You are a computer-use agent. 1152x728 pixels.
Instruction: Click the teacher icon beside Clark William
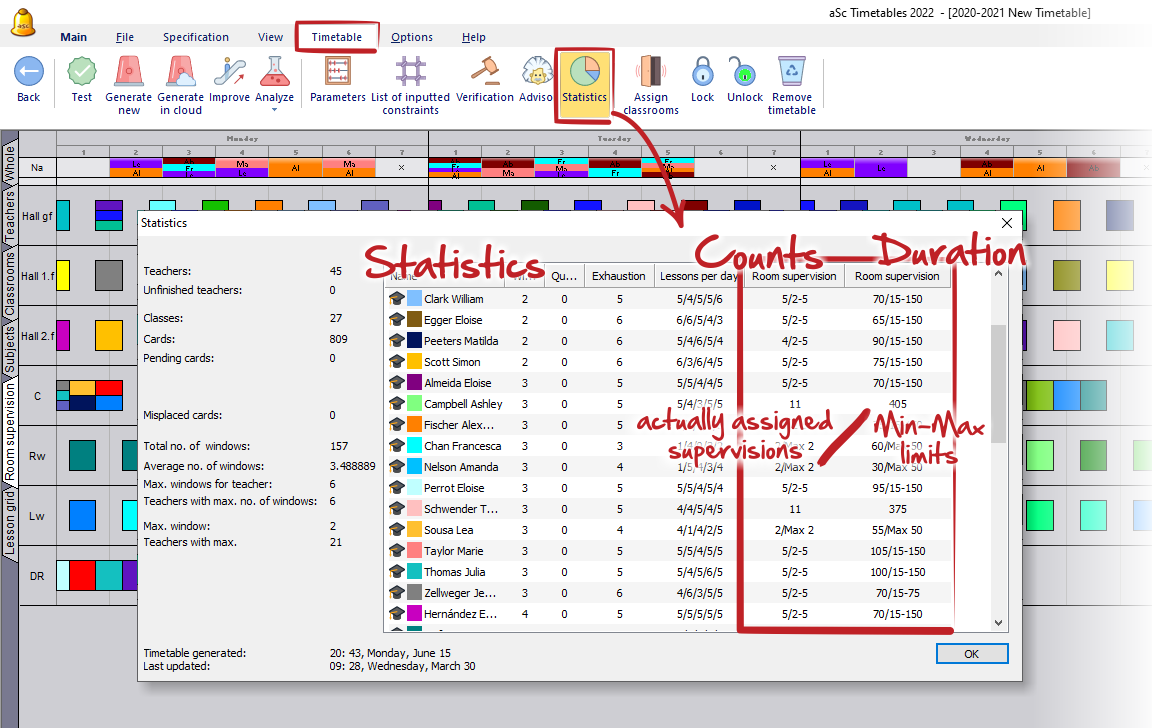[x=397, y=298]
